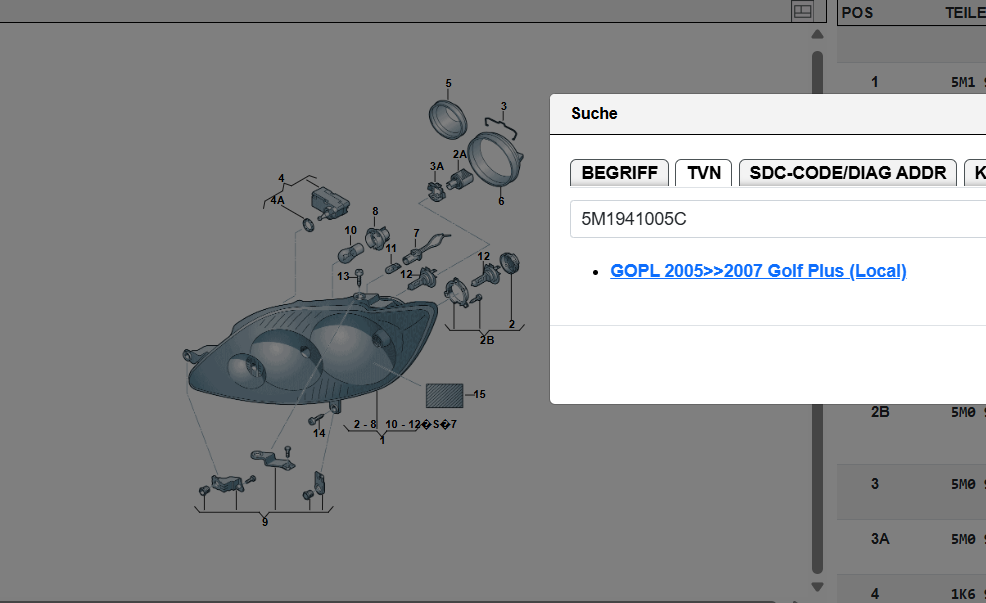The width and height of the screenshot is (986, 603).
Task: Click part label 5 in the diagram
Action: (448, 83)
